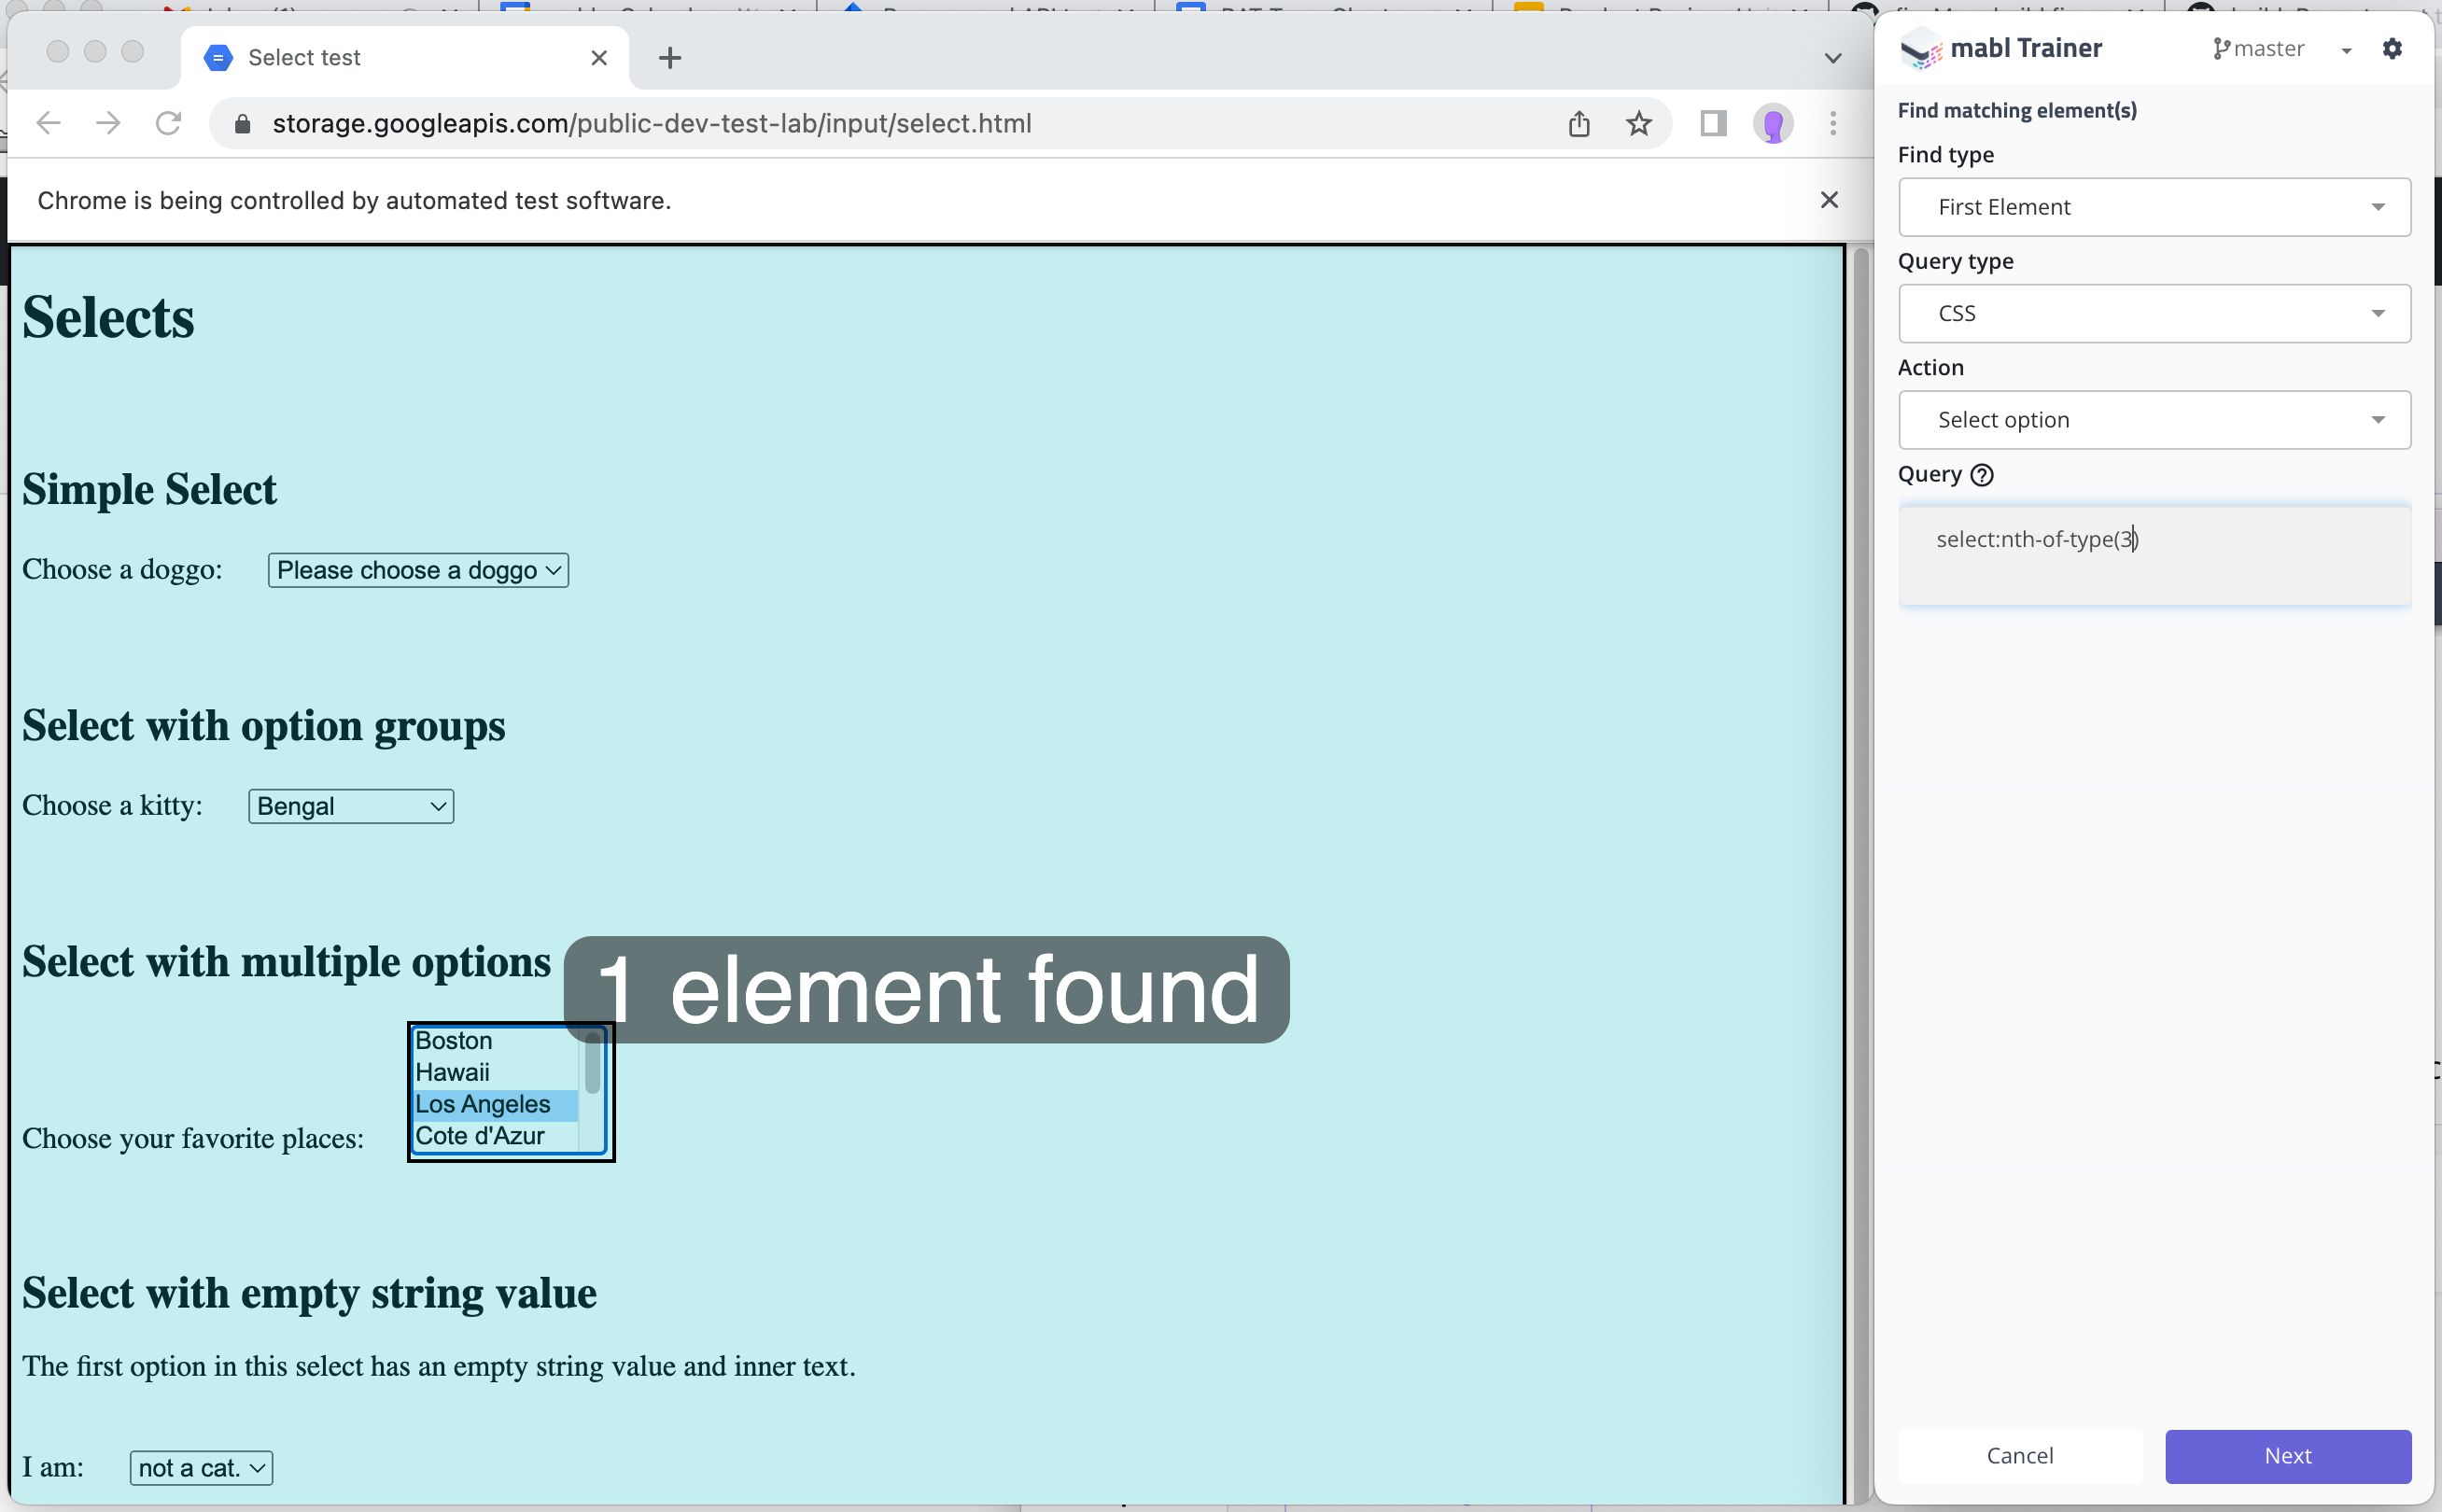Click into the CSS Query text field

(x=2154, y=554)
